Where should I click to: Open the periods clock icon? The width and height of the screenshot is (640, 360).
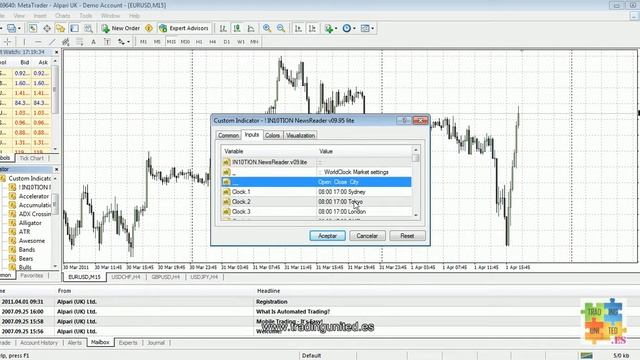(347, 28)
